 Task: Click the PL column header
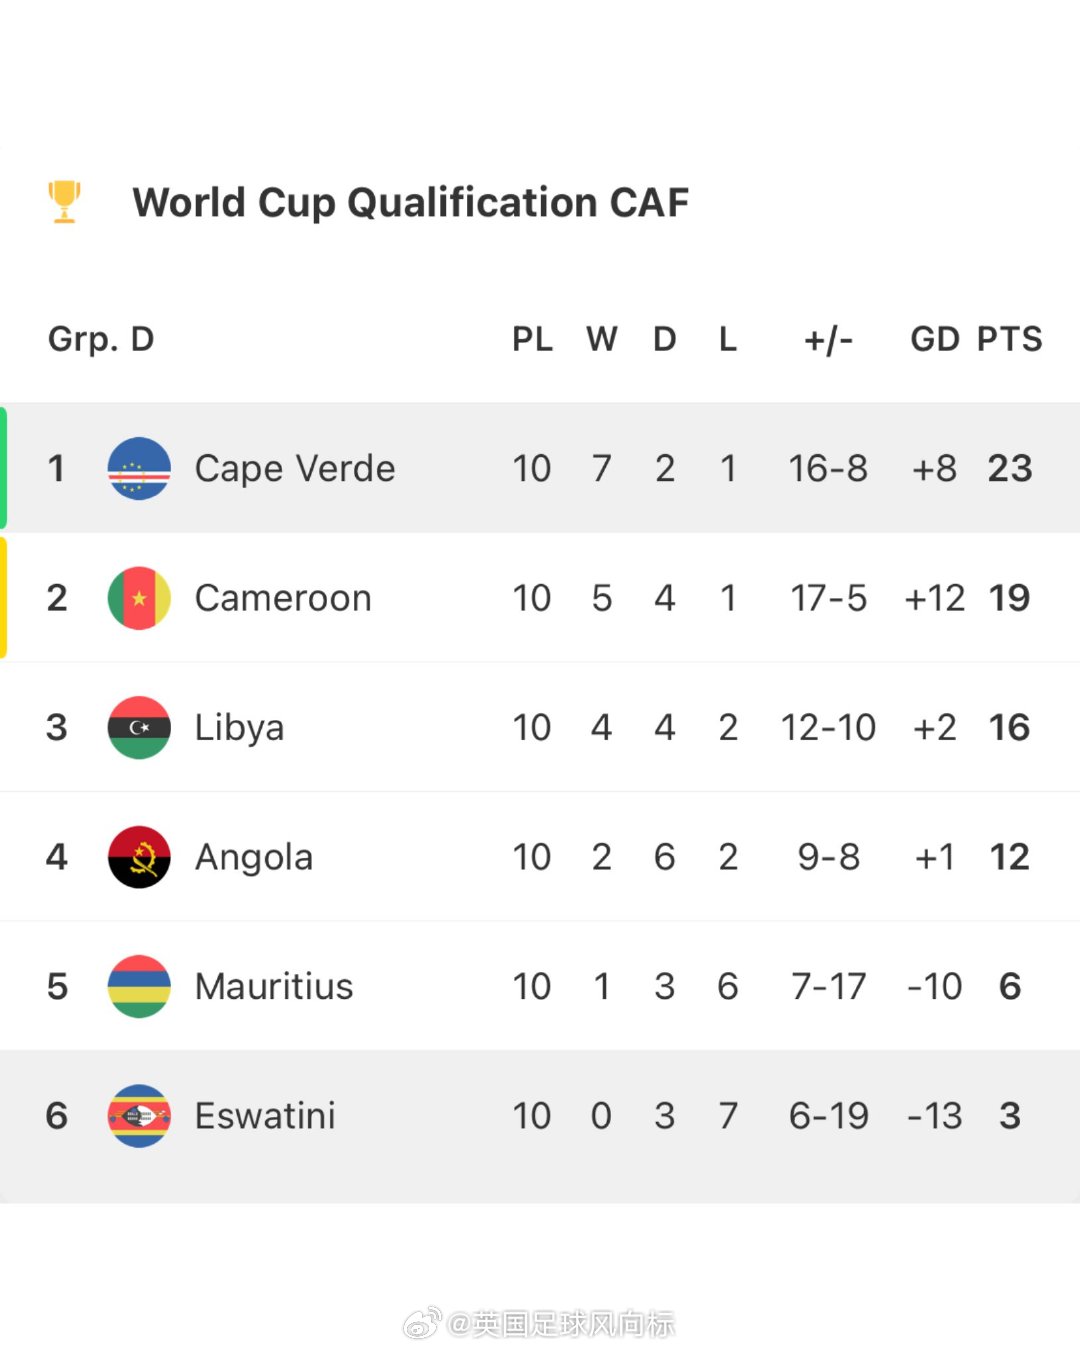[532, 339]
